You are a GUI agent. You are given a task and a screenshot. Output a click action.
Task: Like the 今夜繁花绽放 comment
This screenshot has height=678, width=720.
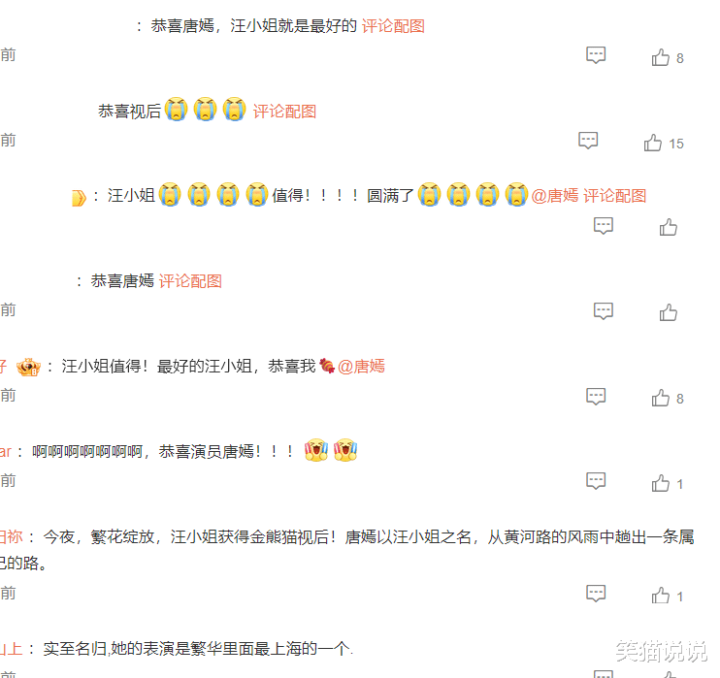pyautogui.click(x=660, y=595)
